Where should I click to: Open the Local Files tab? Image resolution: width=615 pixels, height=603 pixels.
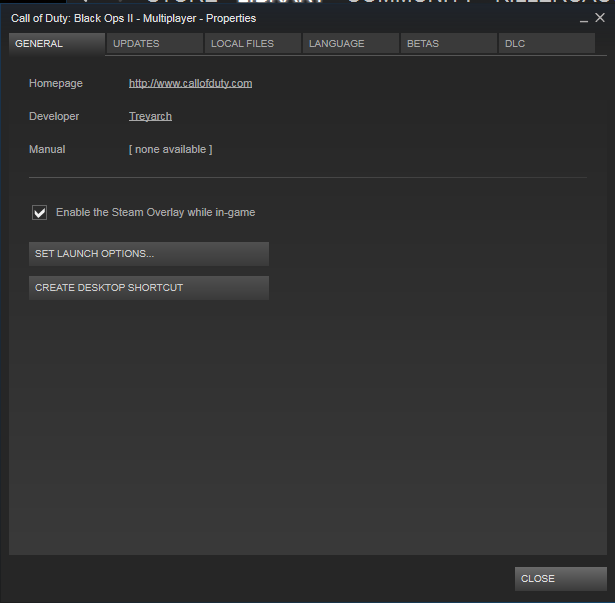pyautogui.click(x=253, y=44)
